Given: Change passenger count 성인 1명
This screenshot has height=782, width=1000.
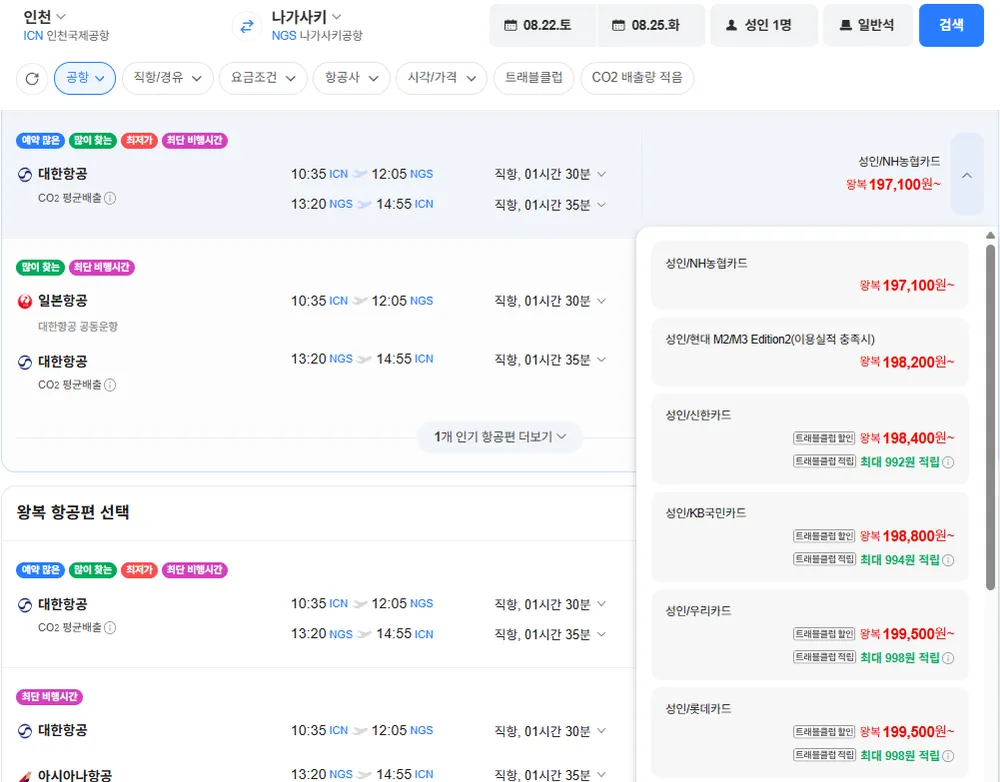Looking at the screenshot, I should coord(764,26).
